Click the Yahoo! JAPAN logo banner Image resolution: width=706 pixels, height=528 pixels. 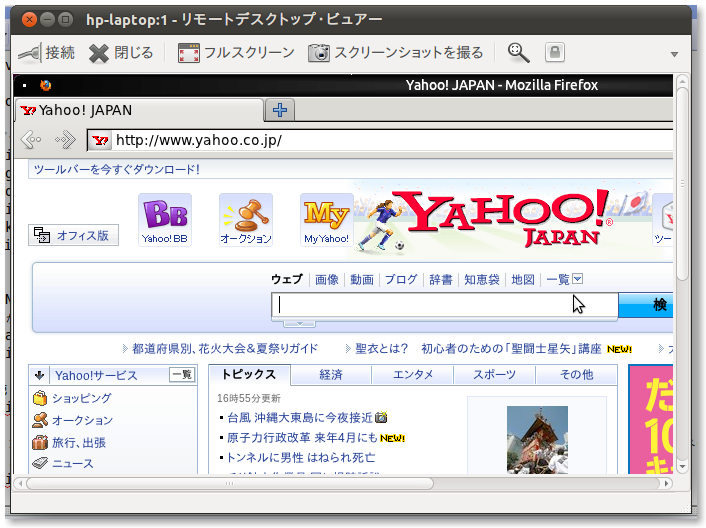(502, 218)
